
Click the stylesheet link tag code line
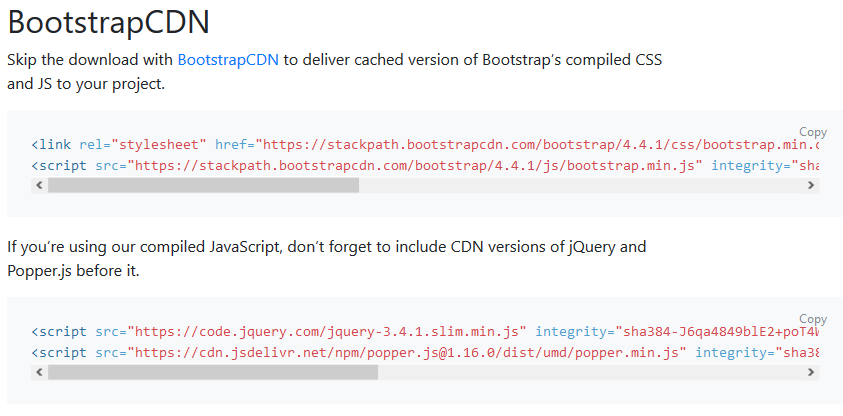pyautogui.click(x=425, y=145)
